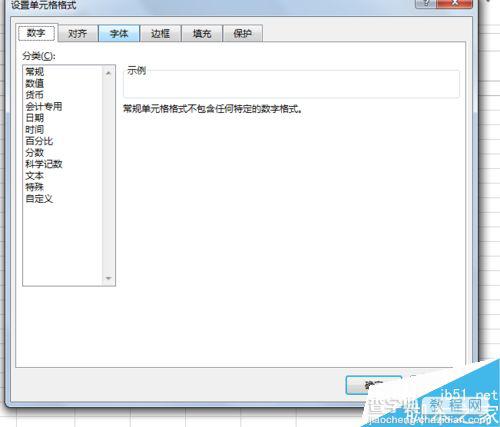Pick 百分比 from the category list
The height and width of the screenshot is (427, 500).
tap(39, 141)
